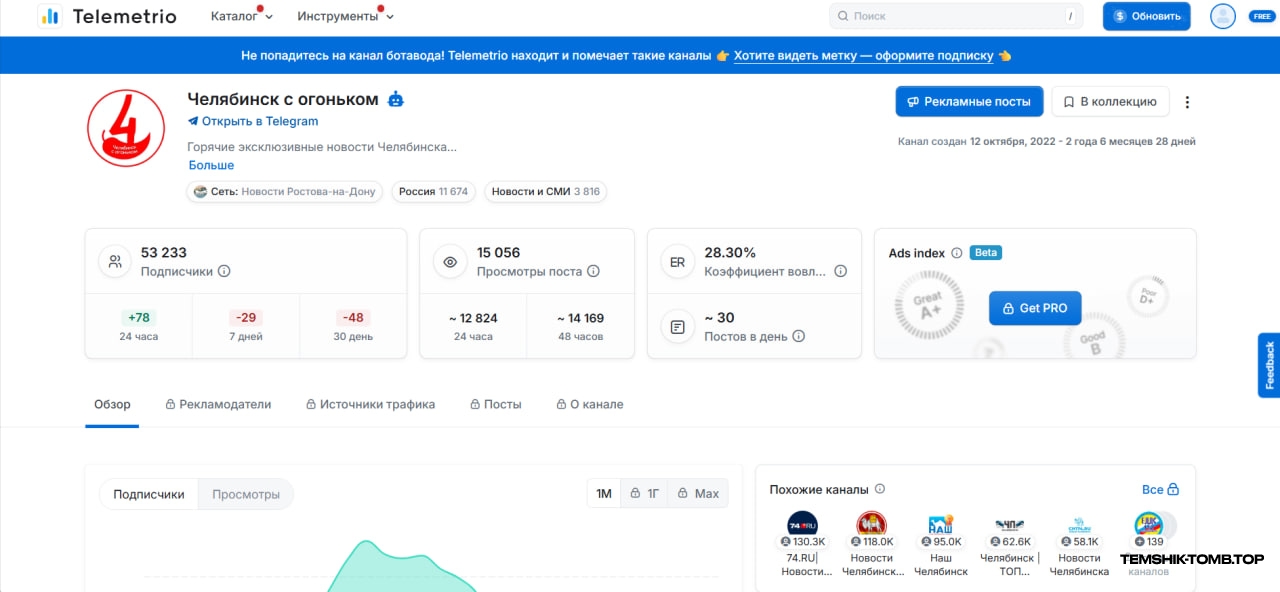The height and width of the screenshot is (592, 1280).
Task: Select the locked 1Г chart period
Action: 644,493
